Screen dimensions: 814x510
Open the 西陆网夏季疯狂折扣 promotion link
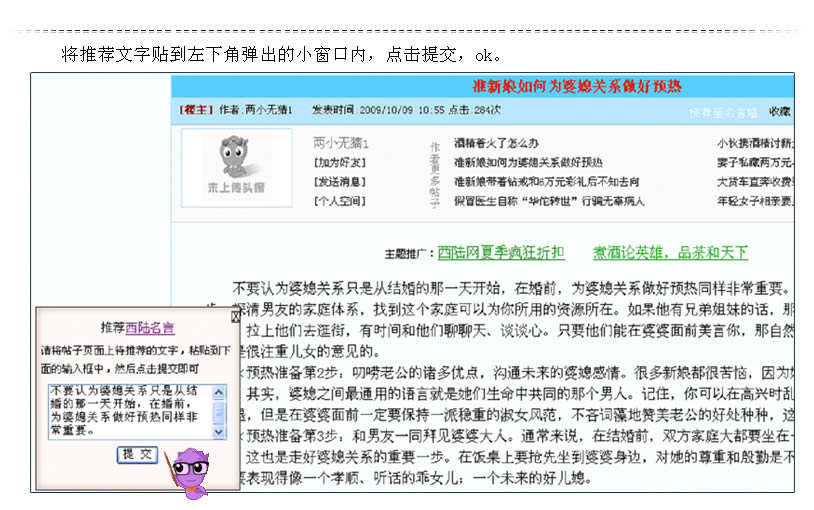[501, 253]
